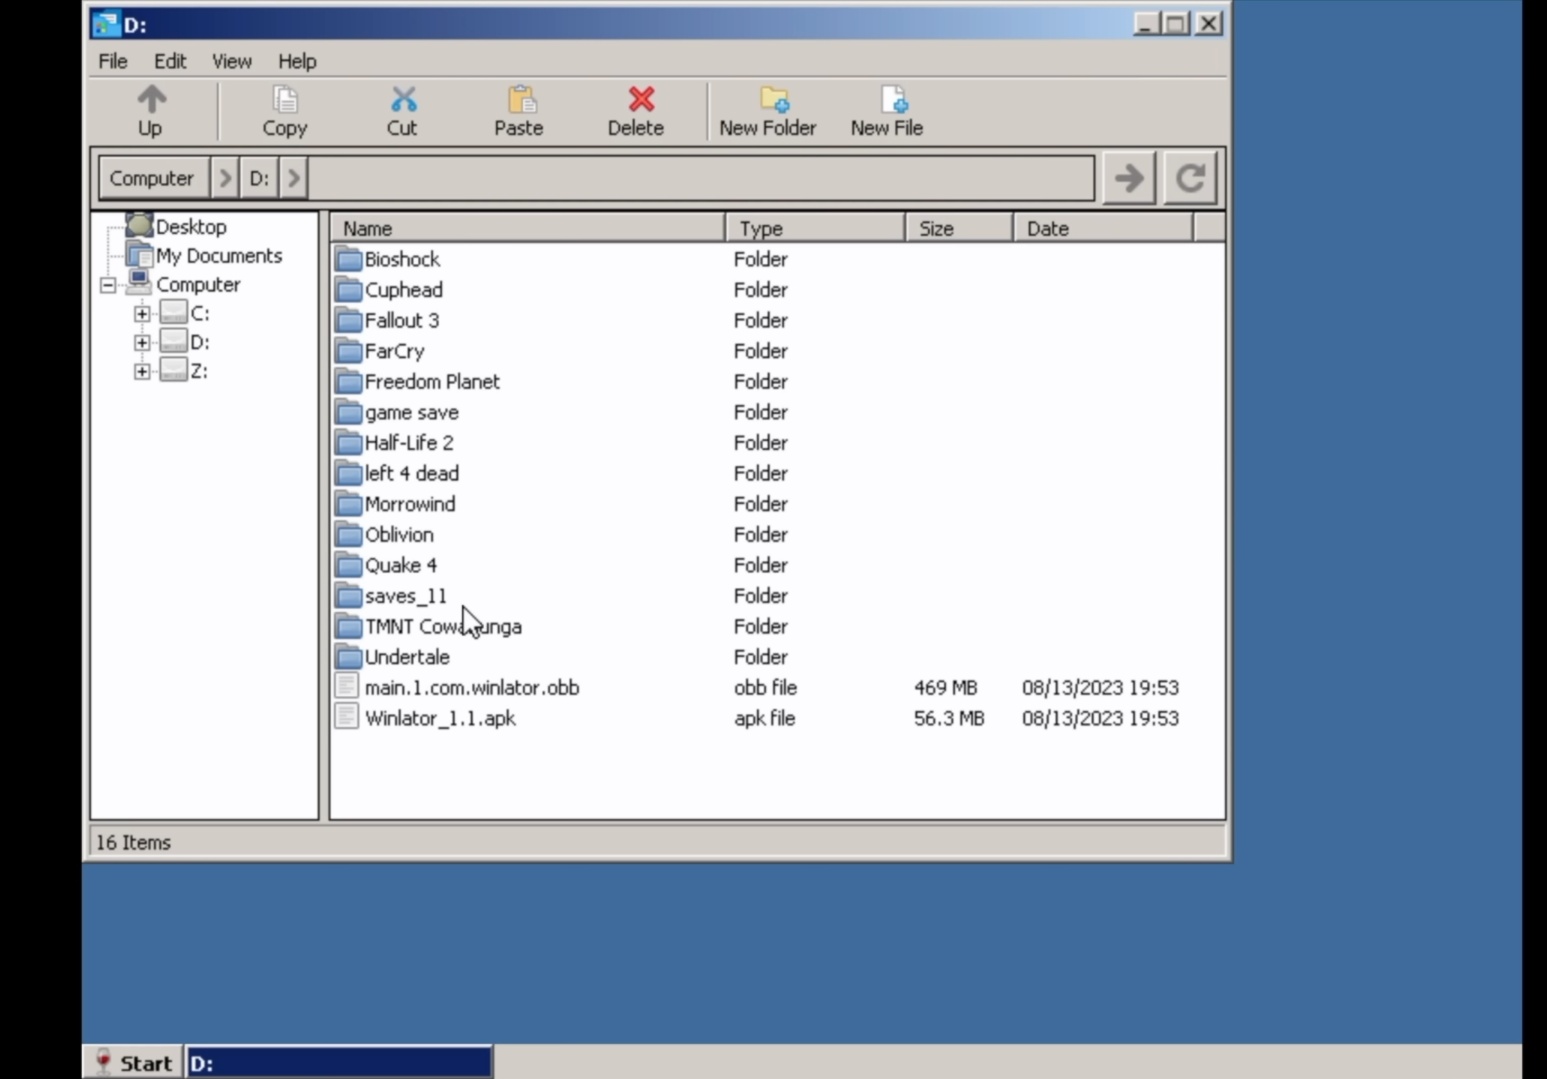Open the Wine Start menu button
1547x1079 pixels.
click(x=132, y=1063)
